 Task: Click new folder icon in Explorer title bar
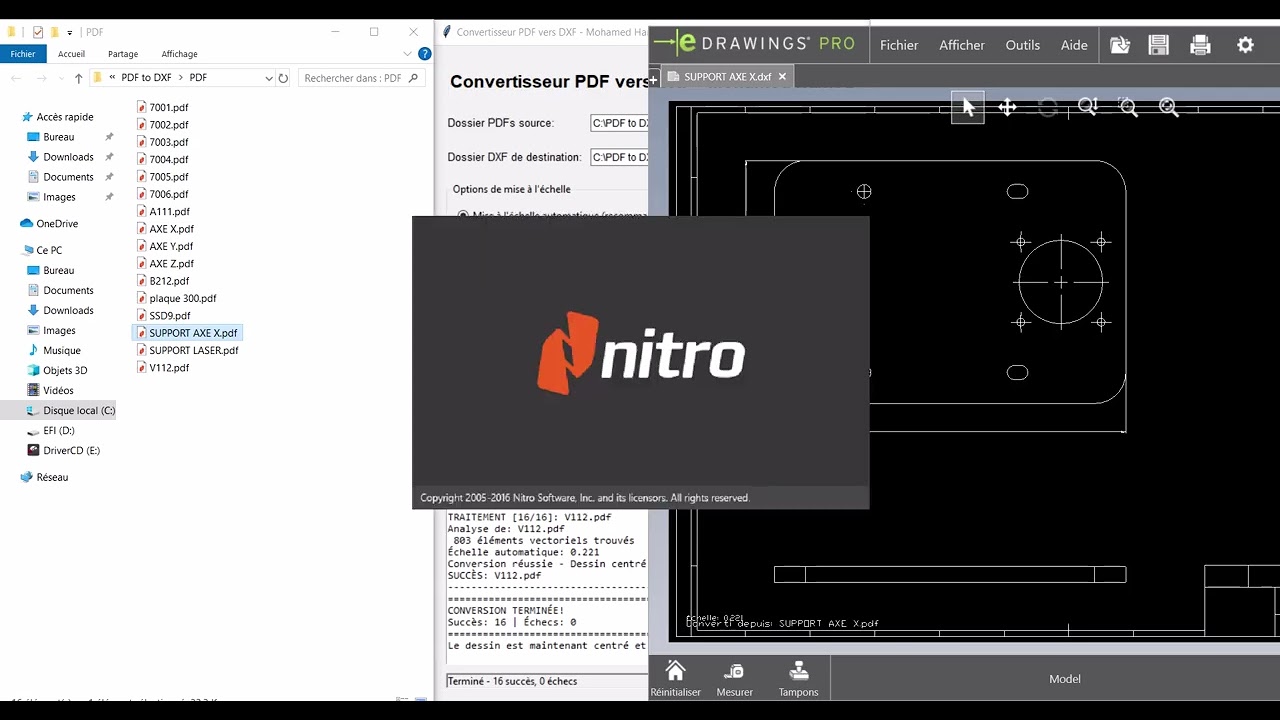(54, 32)
